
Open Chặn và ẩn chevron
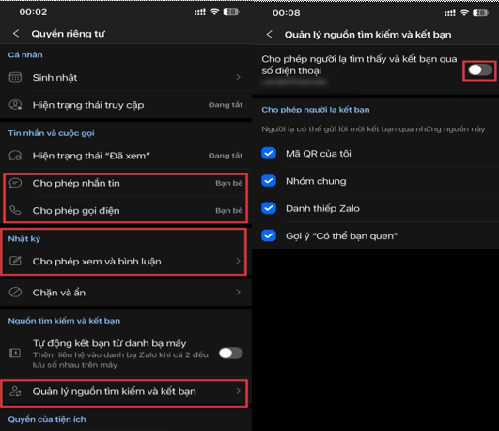point(238,292)
